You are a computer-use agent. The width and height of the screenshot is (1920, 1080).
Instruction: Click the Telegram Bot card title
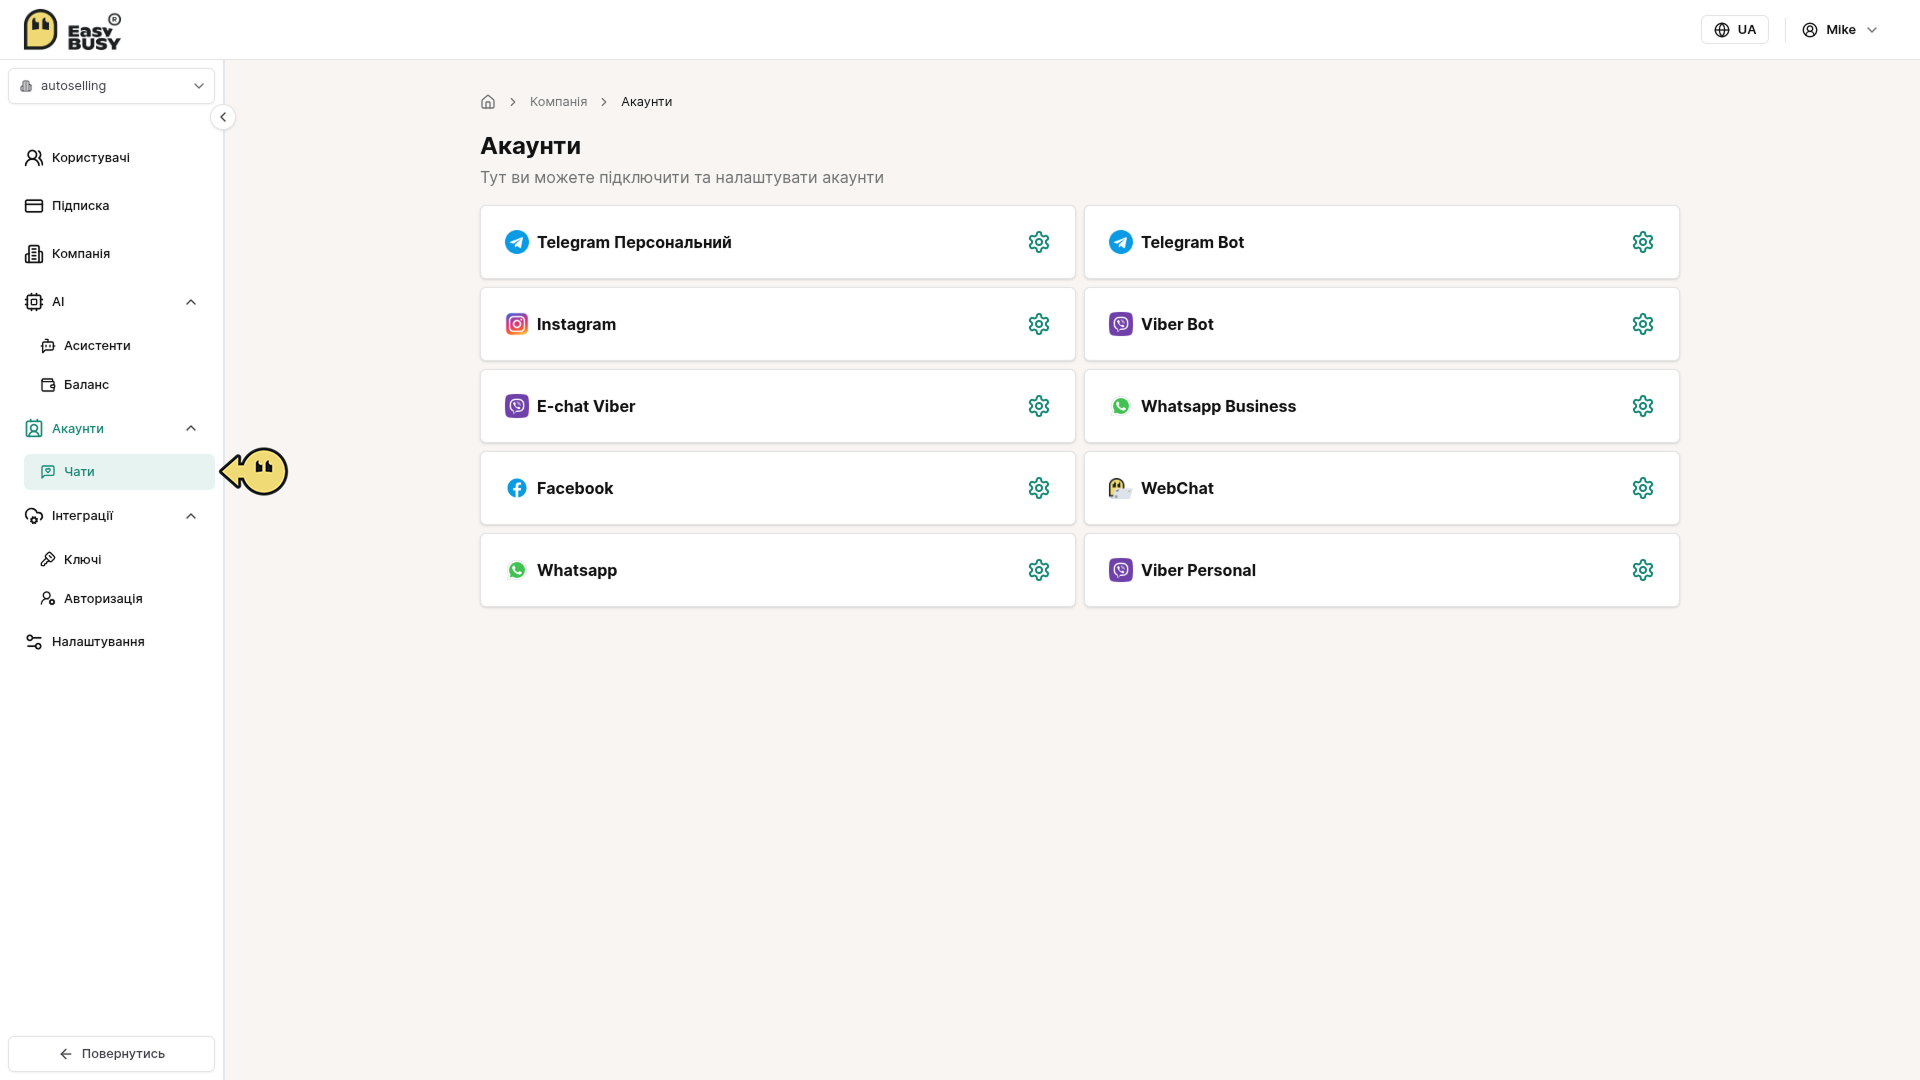[x=1192, y=242]
